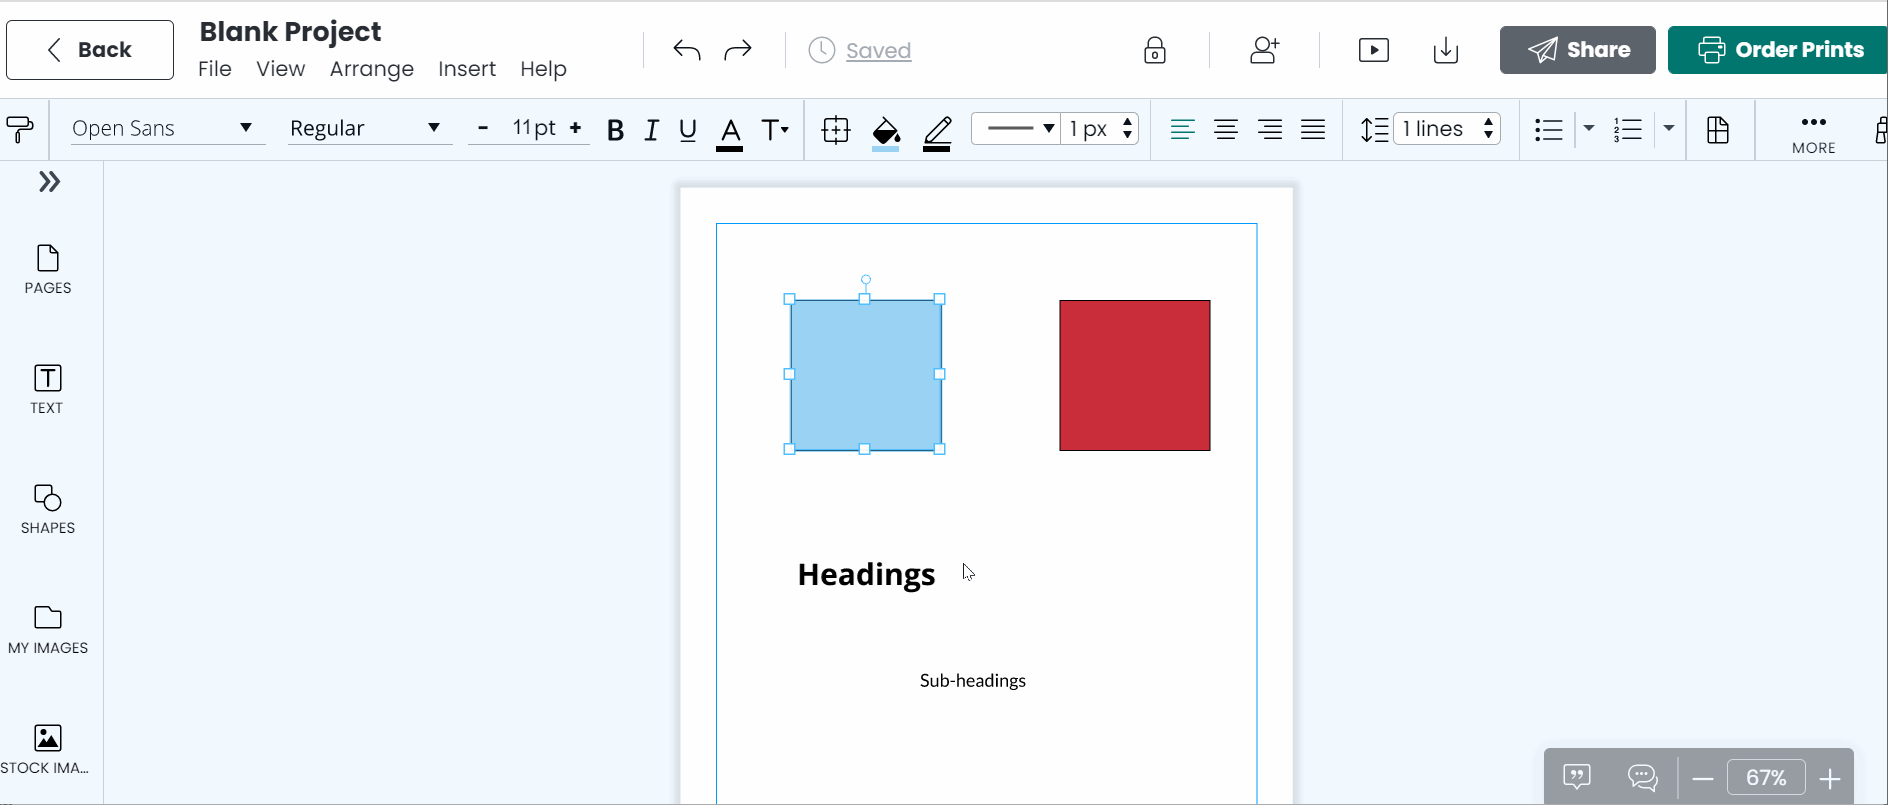This screenshot has width=1888, height=805.
Task: Increase font size with plus
Action: (575, 128)
